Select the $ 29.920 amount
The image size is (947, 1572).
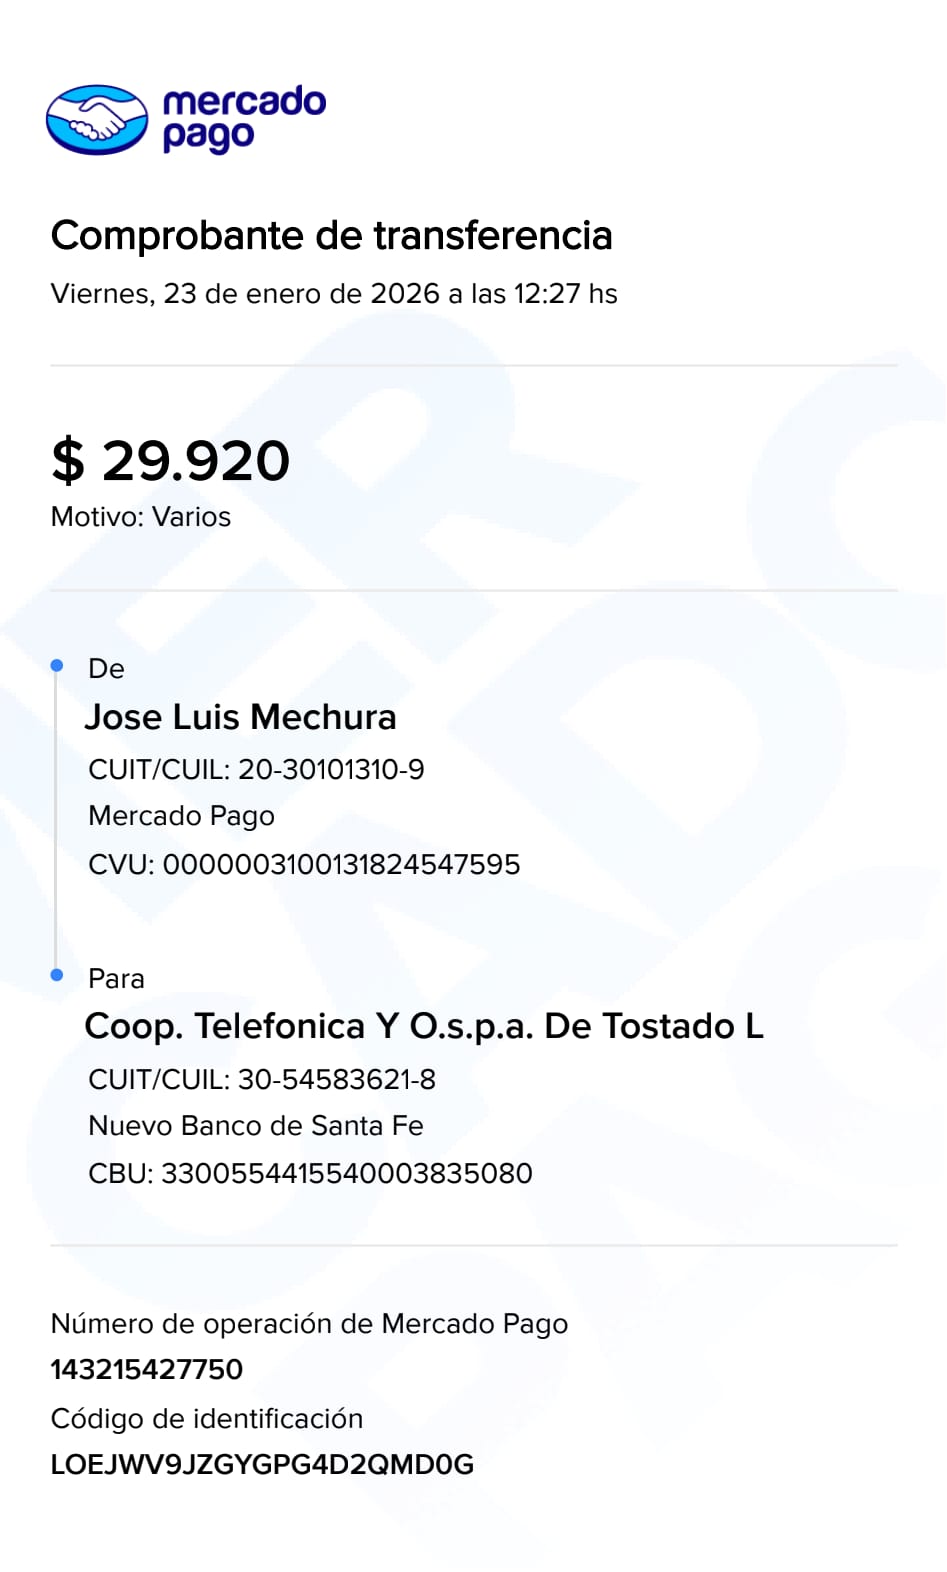pyautogui.click(x=171, y=461)
